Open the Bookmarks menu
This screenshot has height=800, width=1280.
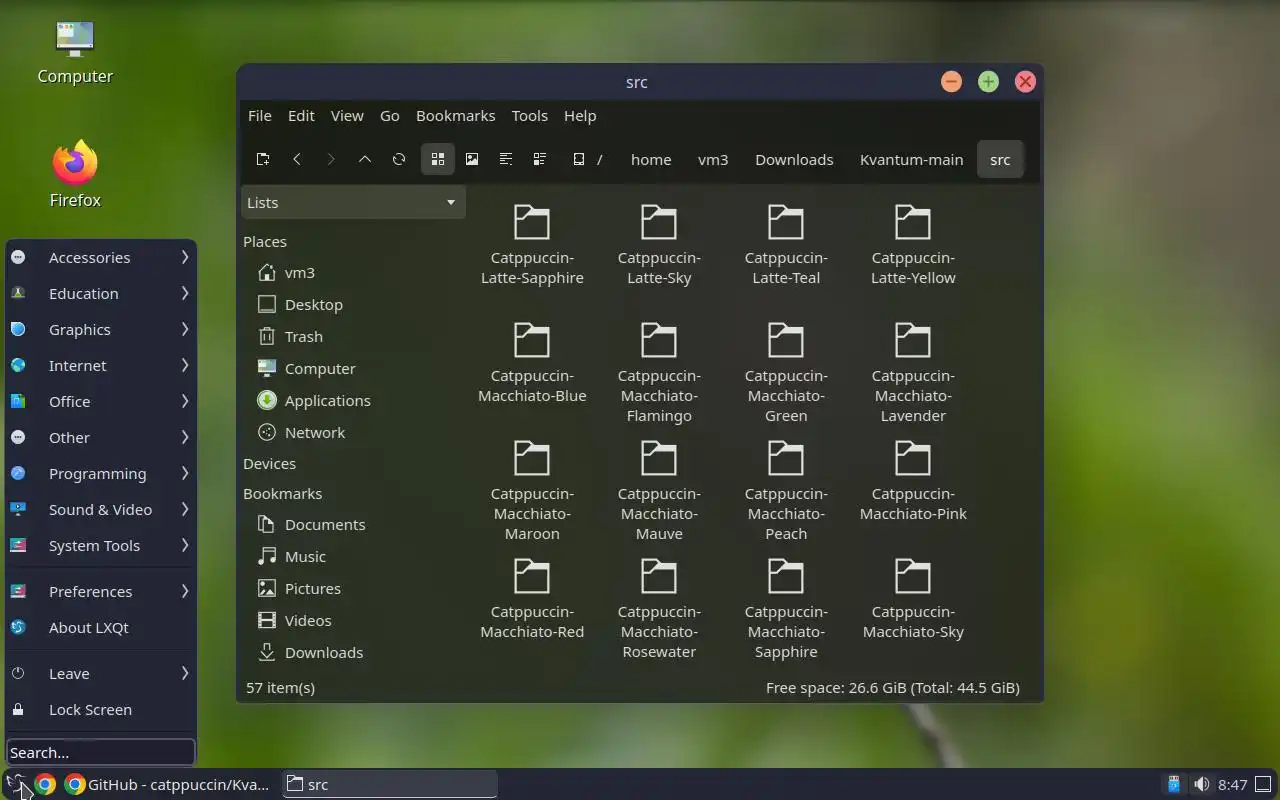tap(455, 116)
